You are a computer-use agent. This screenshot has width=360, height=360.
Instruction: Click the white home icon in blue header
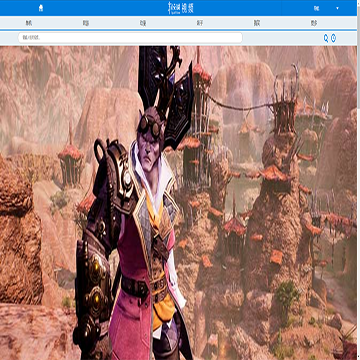pyautogui.click(x=41, y=8)
